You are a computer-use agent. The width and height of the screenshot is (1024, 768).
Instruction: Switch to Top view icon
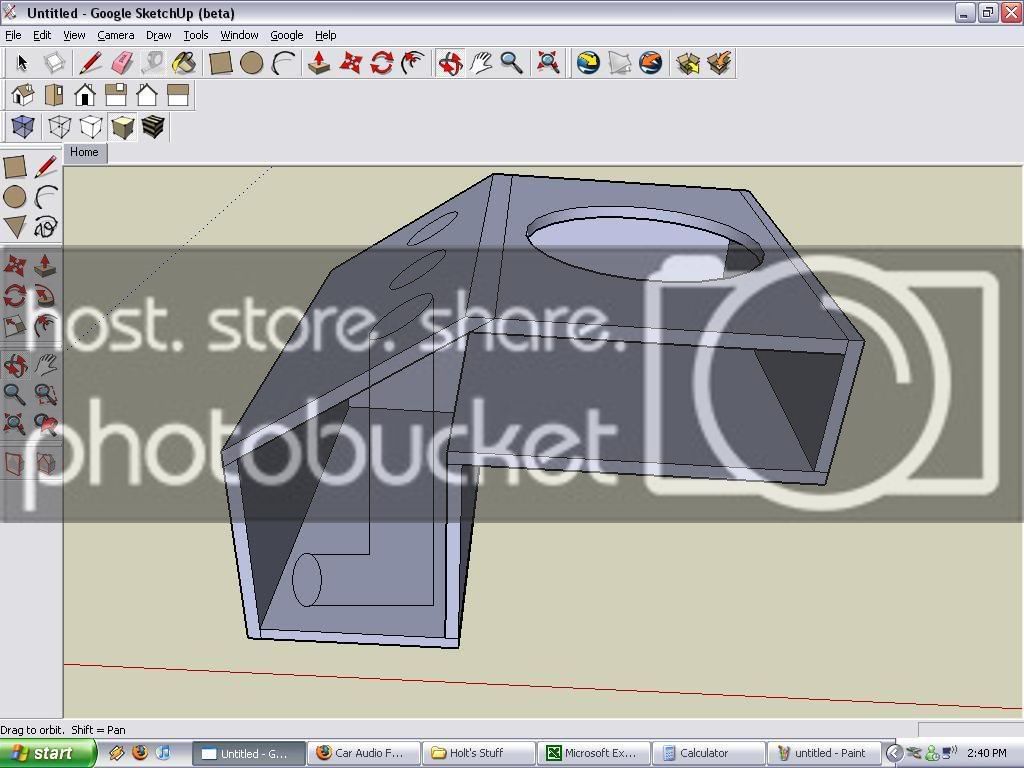click(54, 95)
